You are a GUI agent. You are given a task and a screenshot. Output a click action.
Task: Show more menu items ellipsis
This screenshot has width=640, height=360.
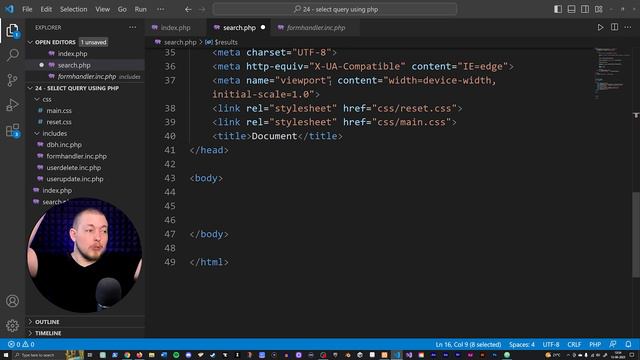point(161,9)
